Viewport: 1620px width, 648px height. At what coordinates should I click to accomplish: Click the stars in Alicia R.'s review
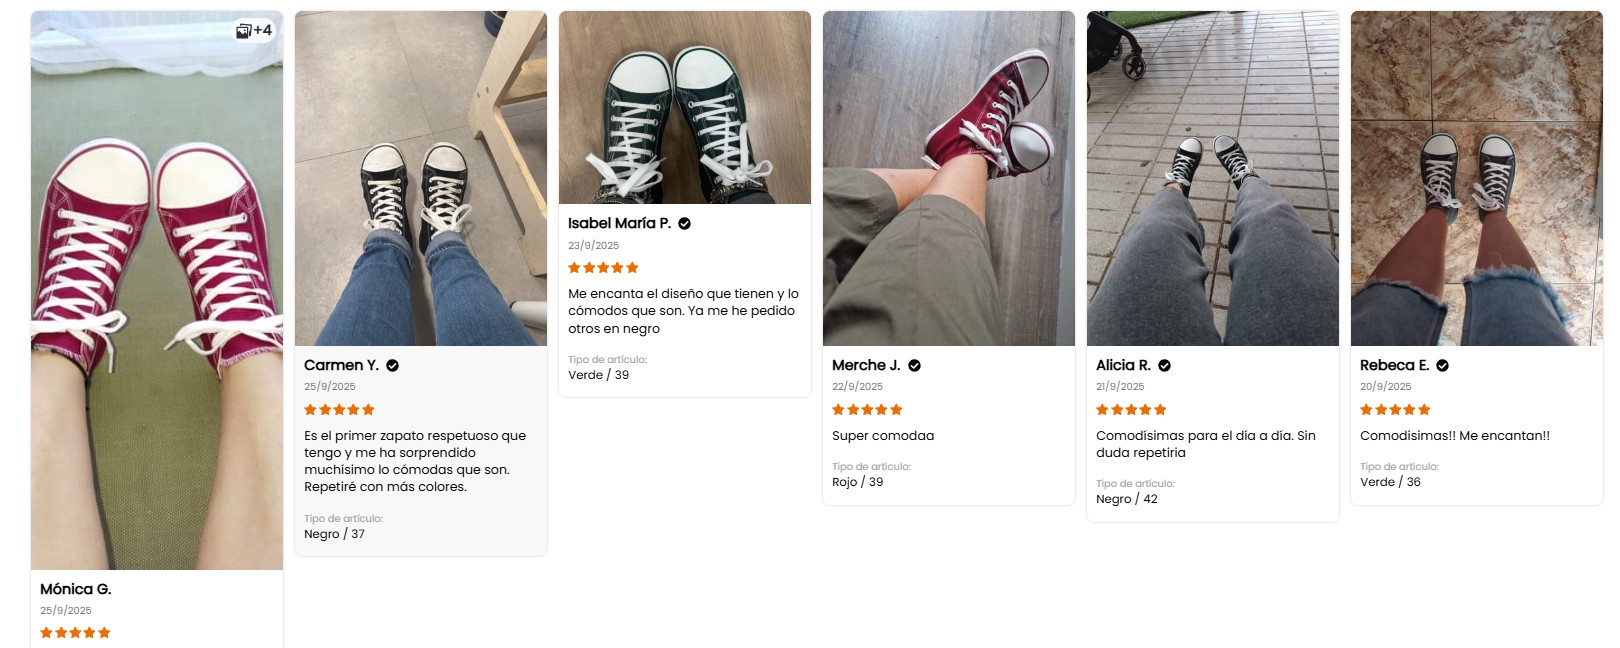click(x=1131, y=409)
